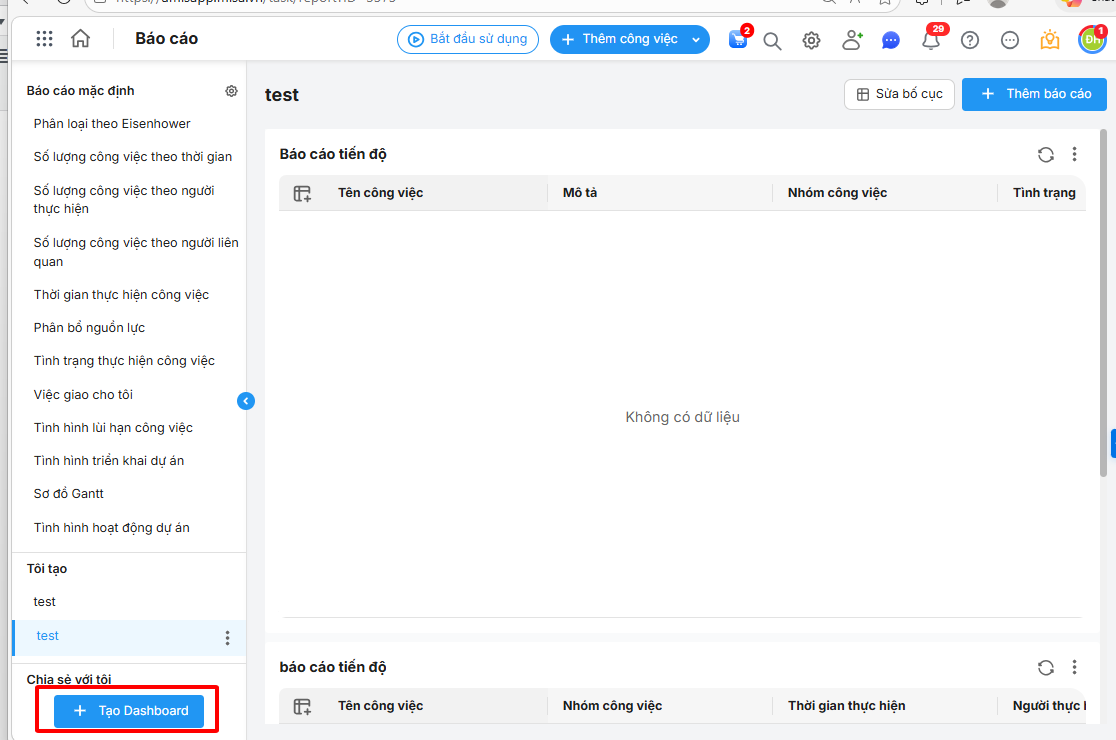1116x740 pixels.
Task: Open the blue chat bubble icon
Action: pyautogui.click(x=890, y=41)
